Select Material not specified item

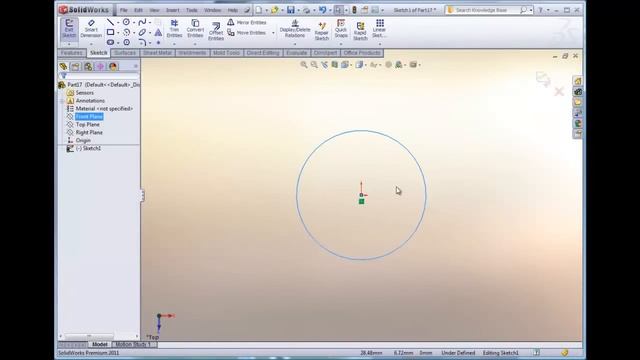[x=104, y=109]
